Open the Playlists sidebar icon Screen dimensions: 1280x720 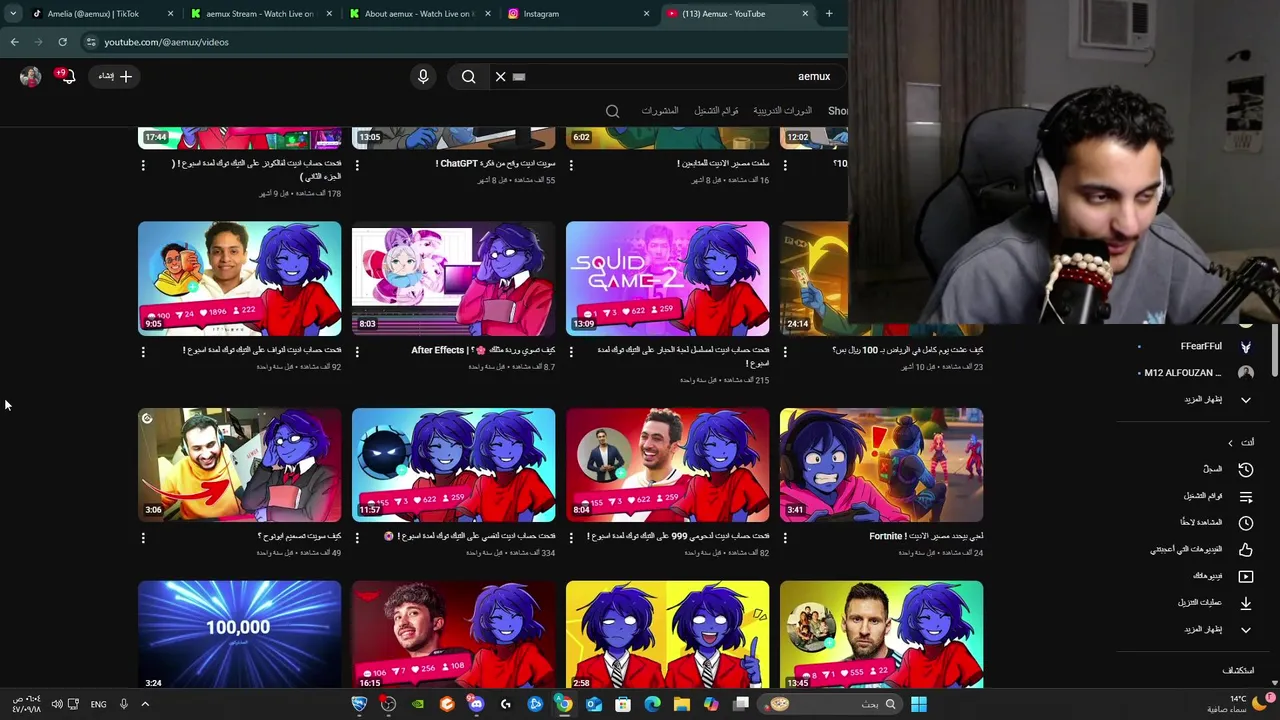1246,496
